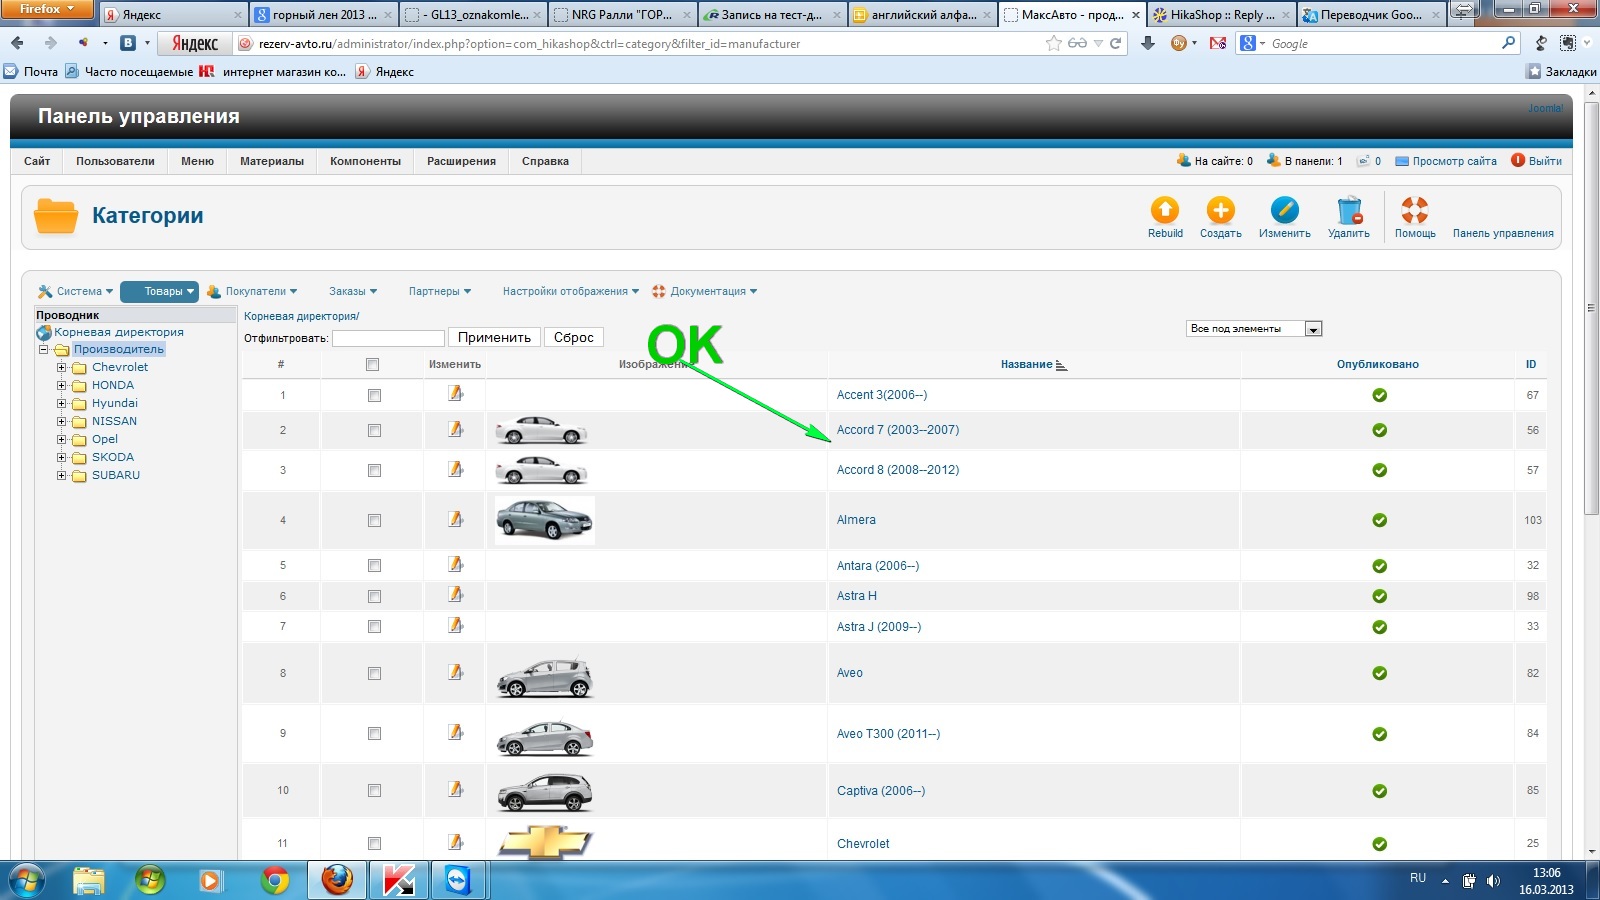Click the Rebuild toolbar icon
1600x900 pixels.
click(1165, 210)
